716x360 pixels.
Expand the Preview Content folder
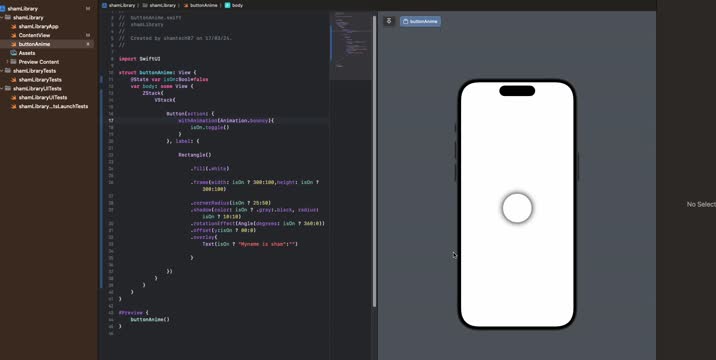click(x=7, y=62)
